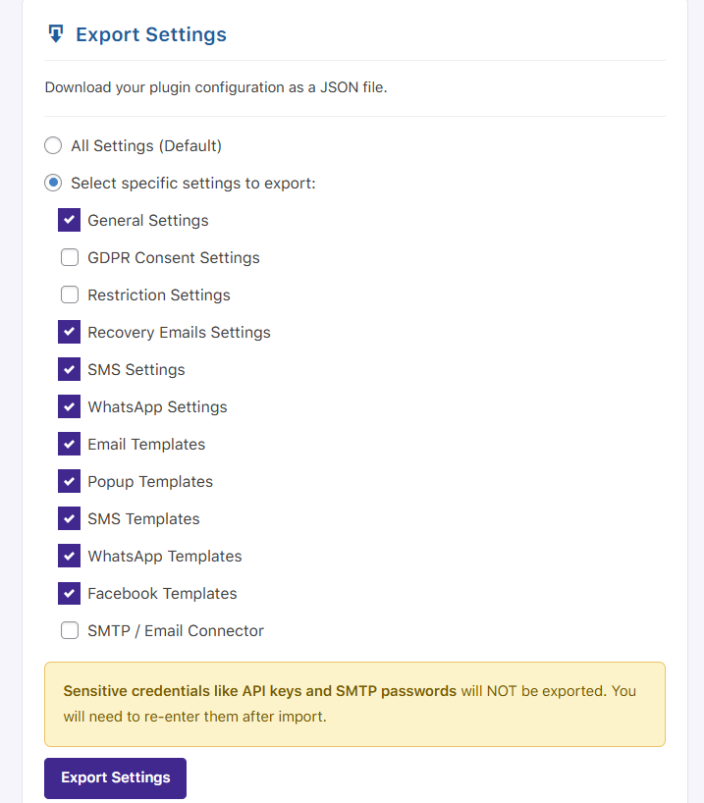Click the Export Settings section heading text

151,35
